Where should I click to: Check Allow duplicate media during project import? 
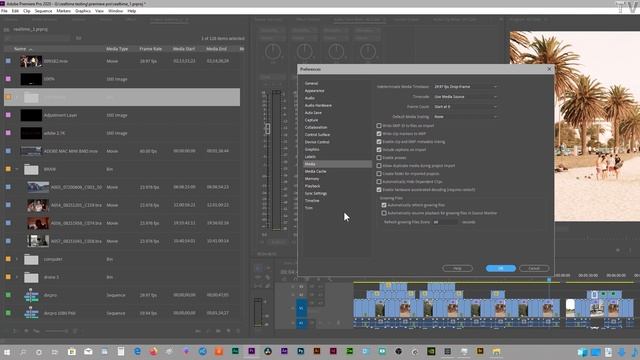pos(379,166)
